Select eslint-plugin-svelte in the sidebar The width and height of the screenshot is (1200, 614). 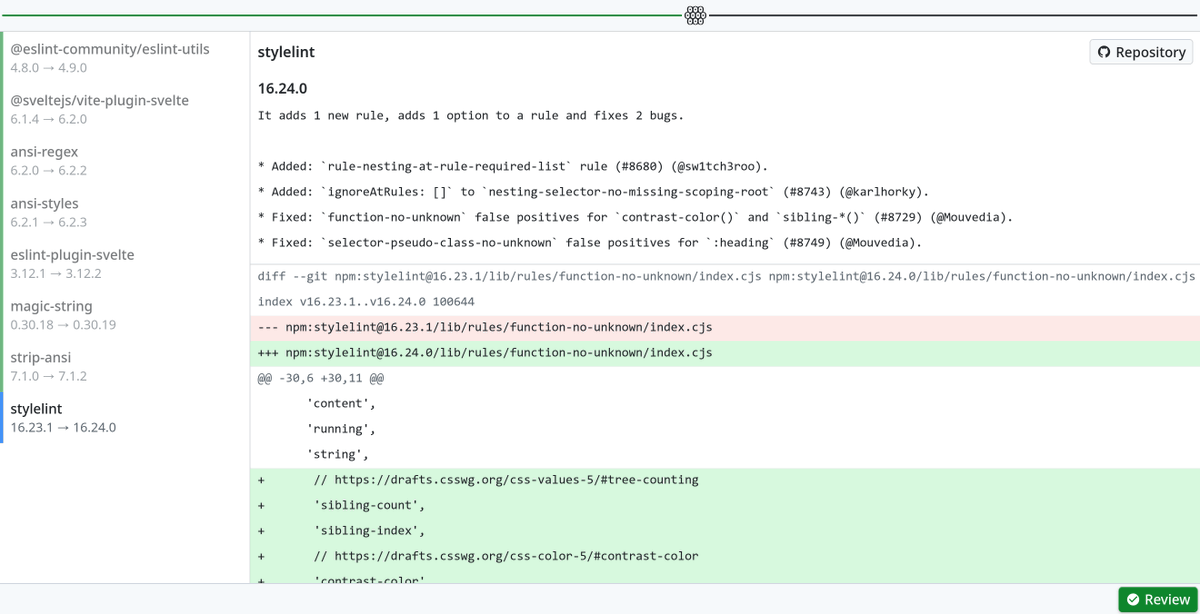pyautogui.click(x=125, y=264)
